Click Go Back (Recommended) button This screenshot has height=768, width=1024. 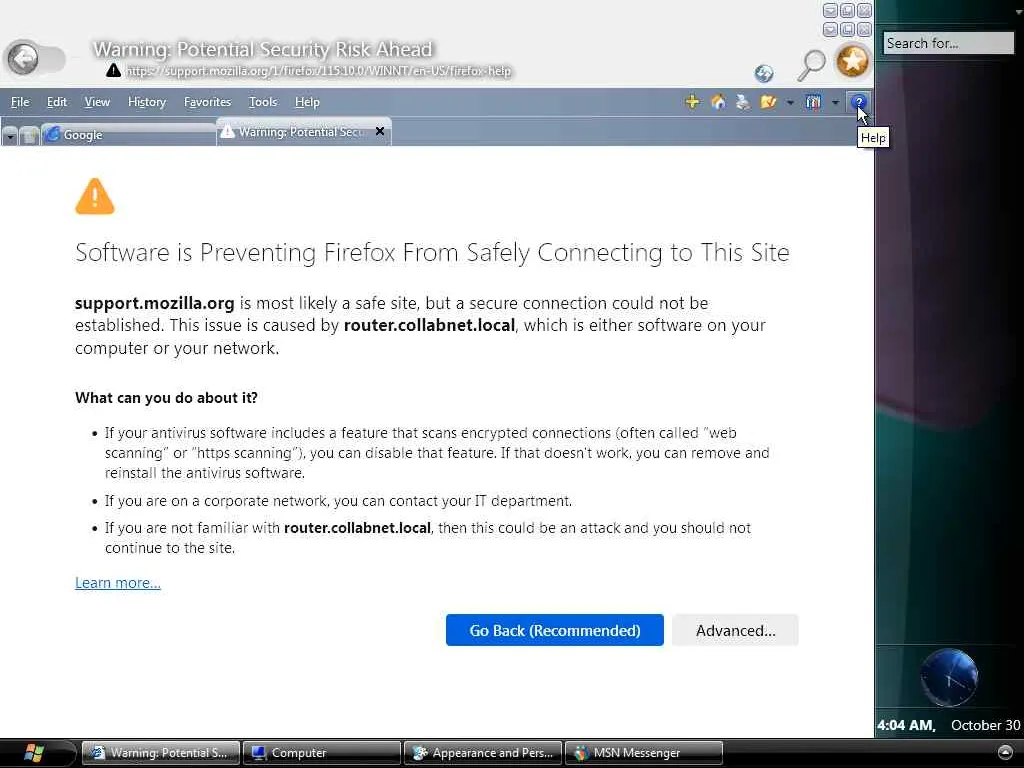(x=554, y=630)
